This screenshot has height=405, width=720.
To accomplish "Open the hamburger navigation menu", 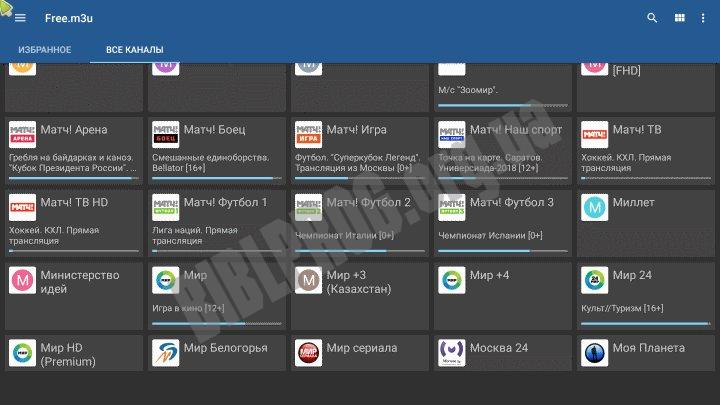I will coord(20,18).
